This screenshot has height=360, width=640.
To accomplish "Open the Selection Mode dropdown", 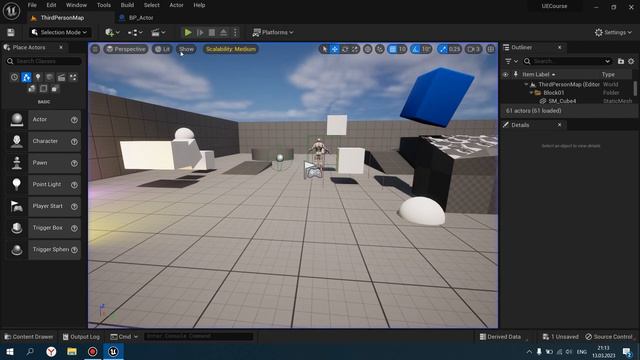I will tap(60, 32).
